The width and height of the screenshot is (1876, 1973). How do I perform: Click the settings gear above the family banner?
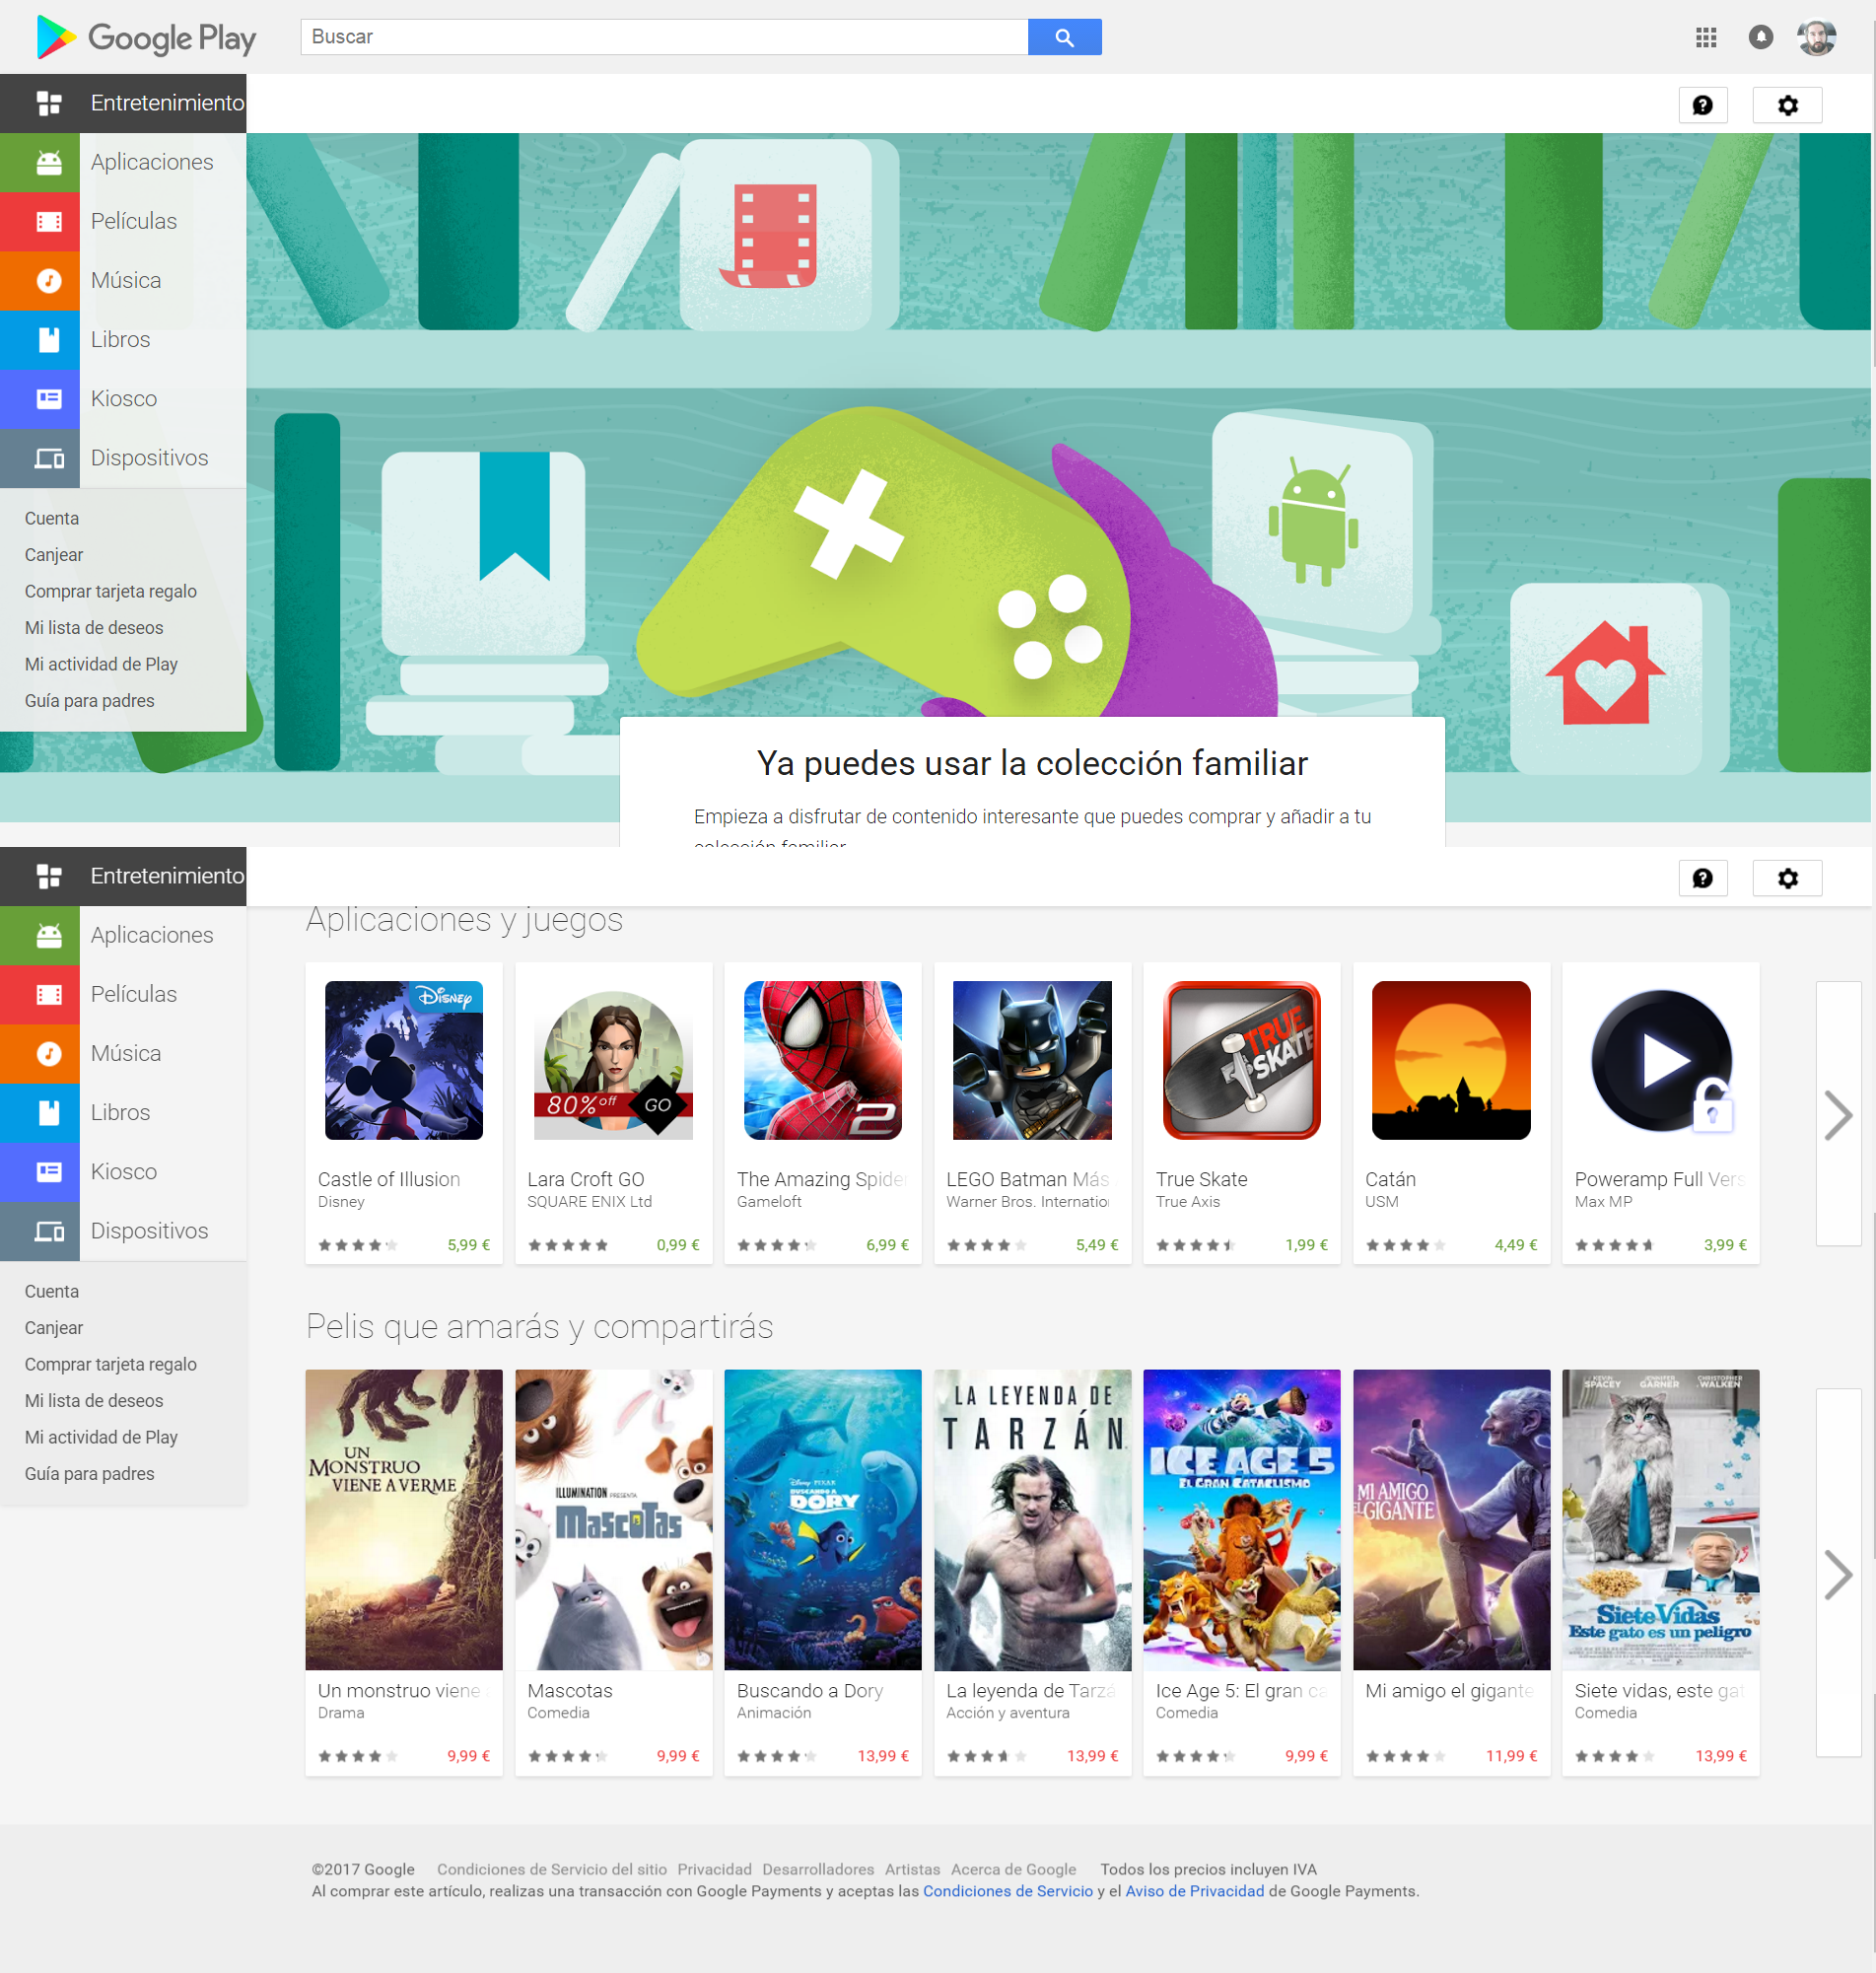(x=1787, y=105)
